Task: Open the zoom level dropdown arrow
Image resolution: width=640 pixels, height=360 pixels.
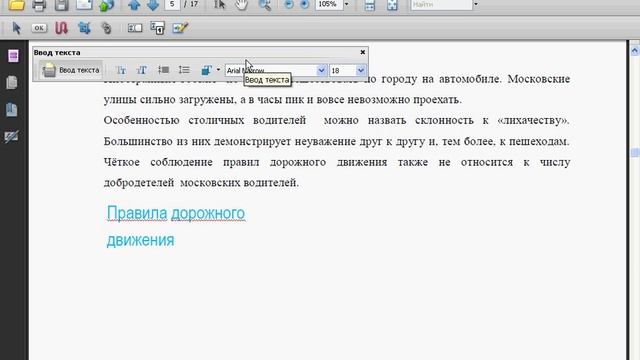Action: (x=347, y=4)
